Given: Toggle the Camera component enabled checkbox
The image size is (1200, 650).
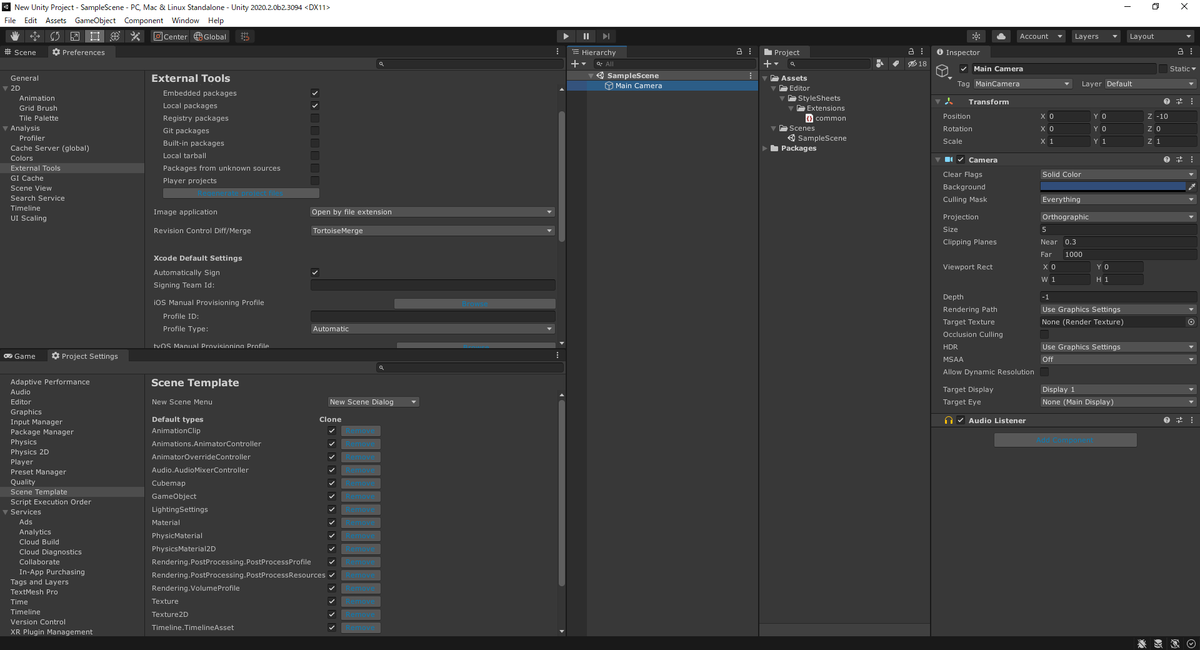Looking at the screenshot, I should tap(961, 159).
